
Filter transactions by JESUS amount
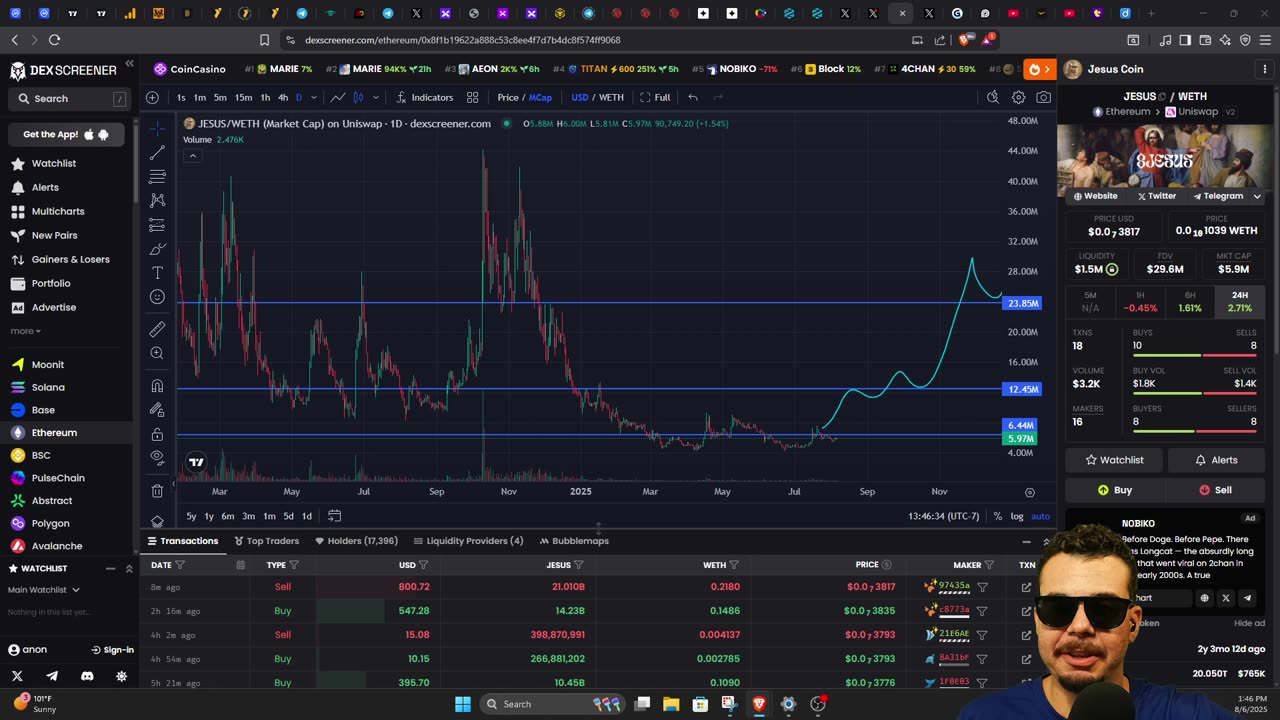[579, 565]
